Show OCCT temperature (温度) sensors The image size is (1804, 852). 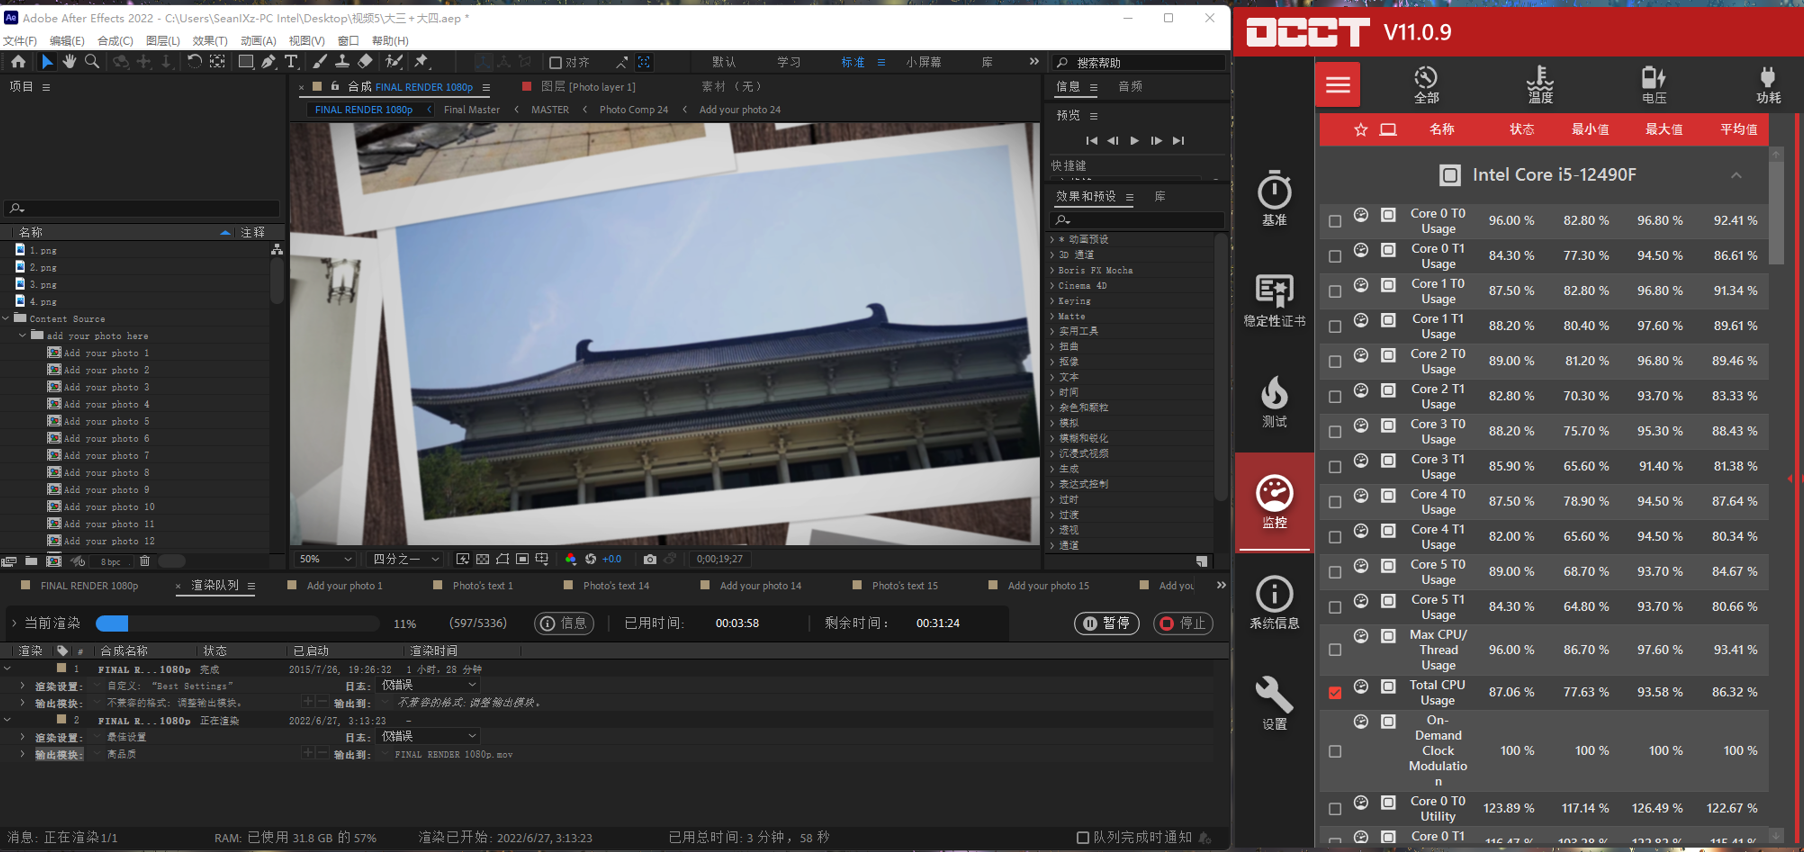click(1539, 84)
